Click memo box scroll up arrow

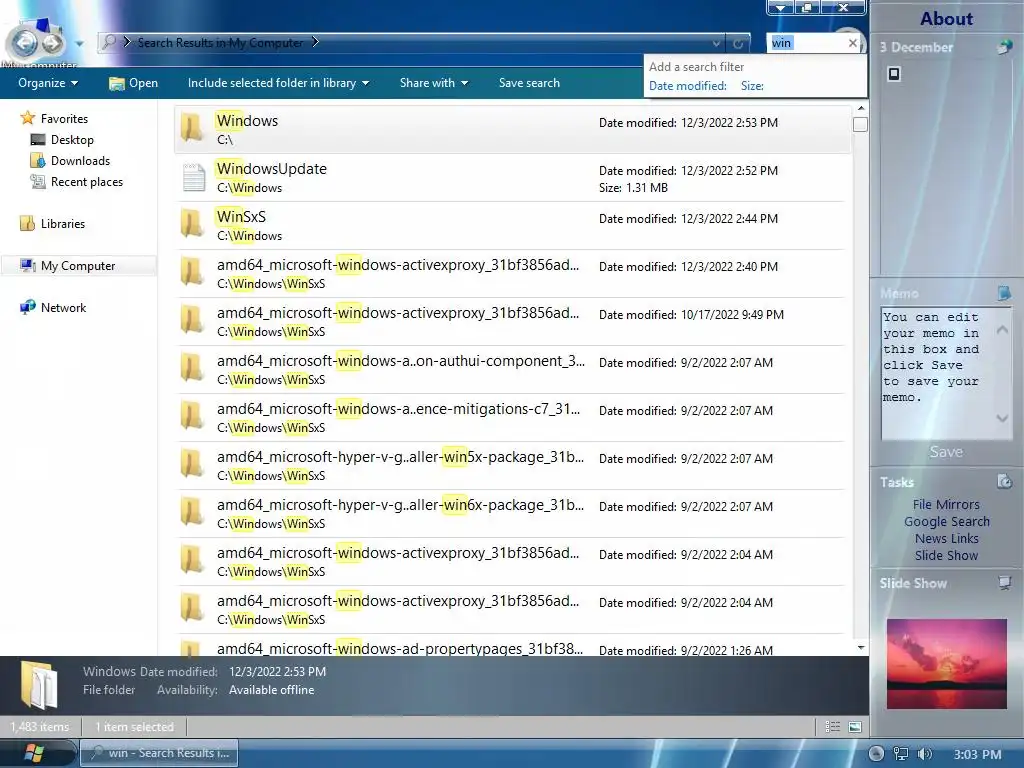[1002, 330]
